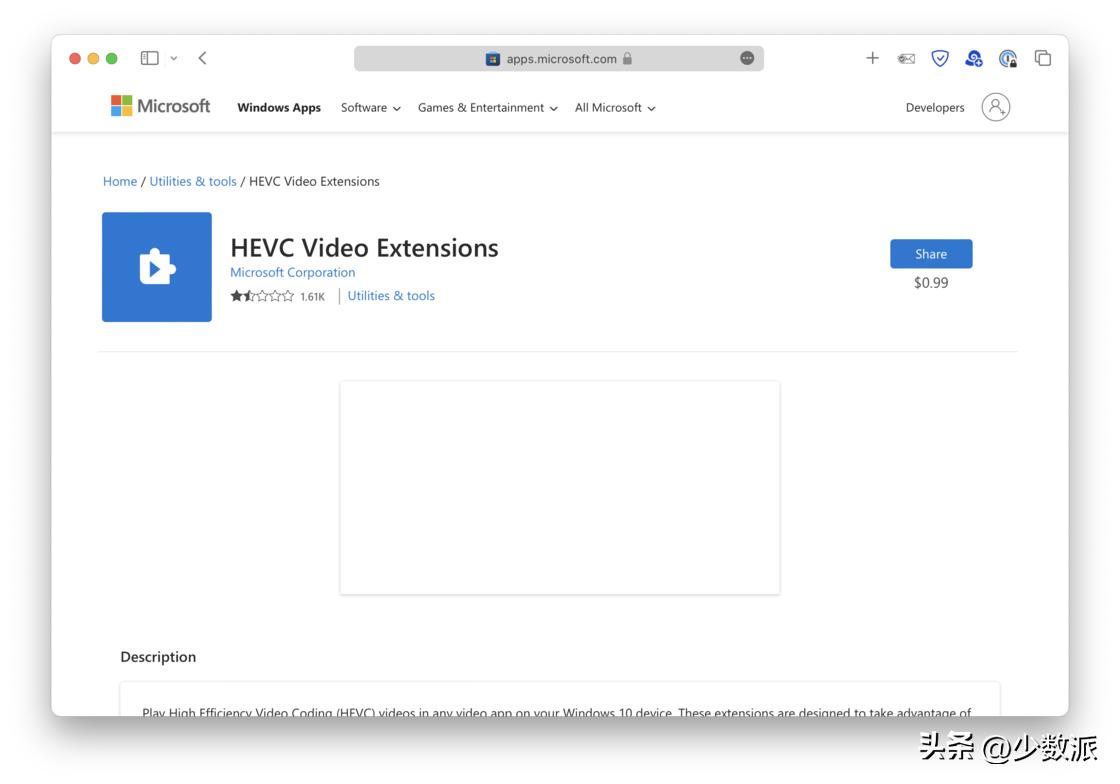1120x784 pixels.
Task: Click the blue HEVC Video Extensions app icon
Action: (156, 266)
